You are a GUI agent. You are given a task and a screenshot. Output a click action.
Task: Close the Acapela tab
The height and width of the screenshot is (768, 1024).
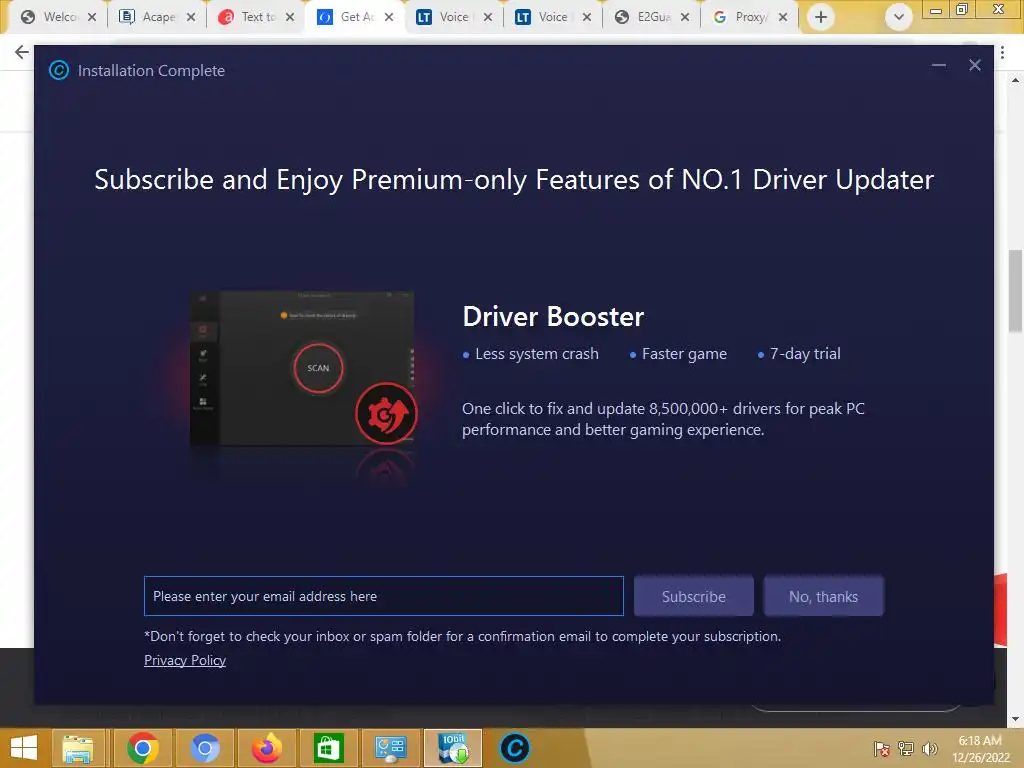click(x=191, y=17)
